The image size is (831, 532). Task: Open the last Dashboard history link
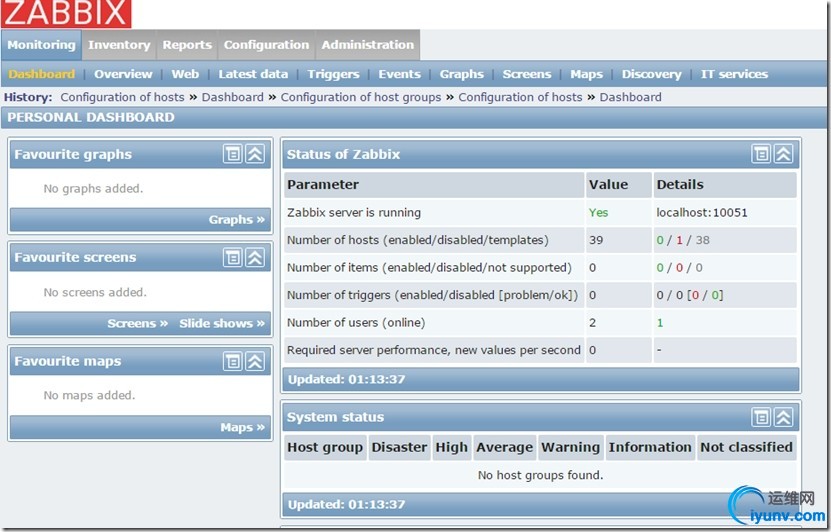(631, 97)
